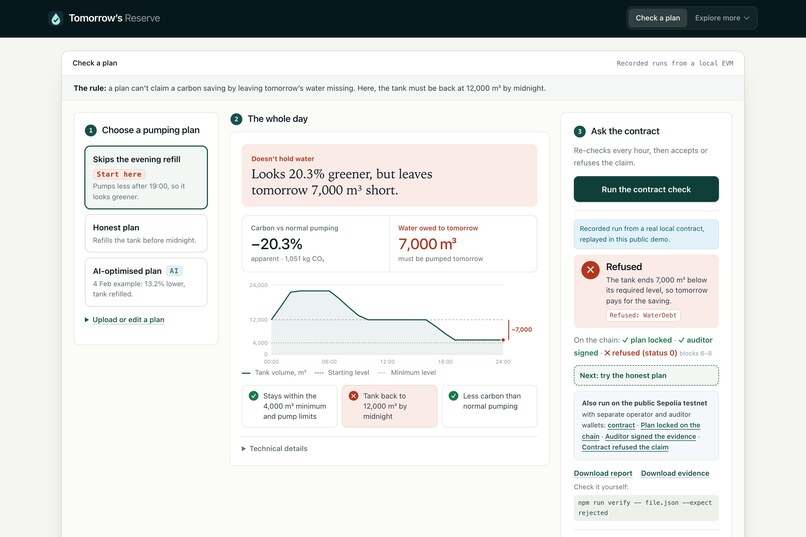Click the 7,000 m³ water owed value
Image resolution: width=806 pixels, height=537 pixels.
(427, 244)
